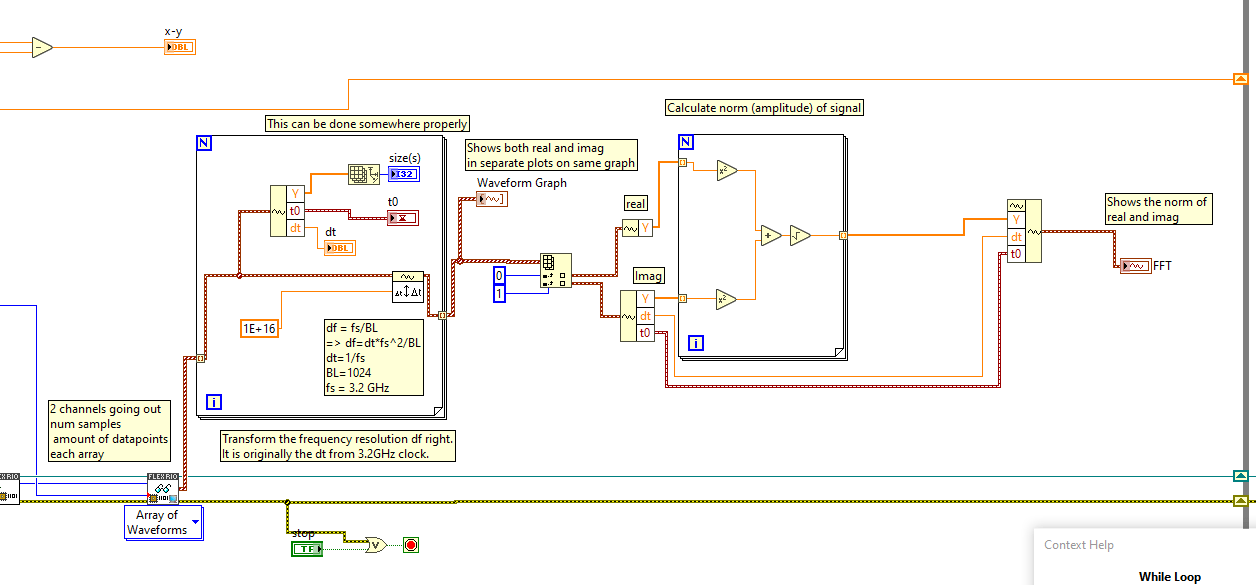
Task: Open the Array of Waveforms dropdown
Action: click(195, 520)
